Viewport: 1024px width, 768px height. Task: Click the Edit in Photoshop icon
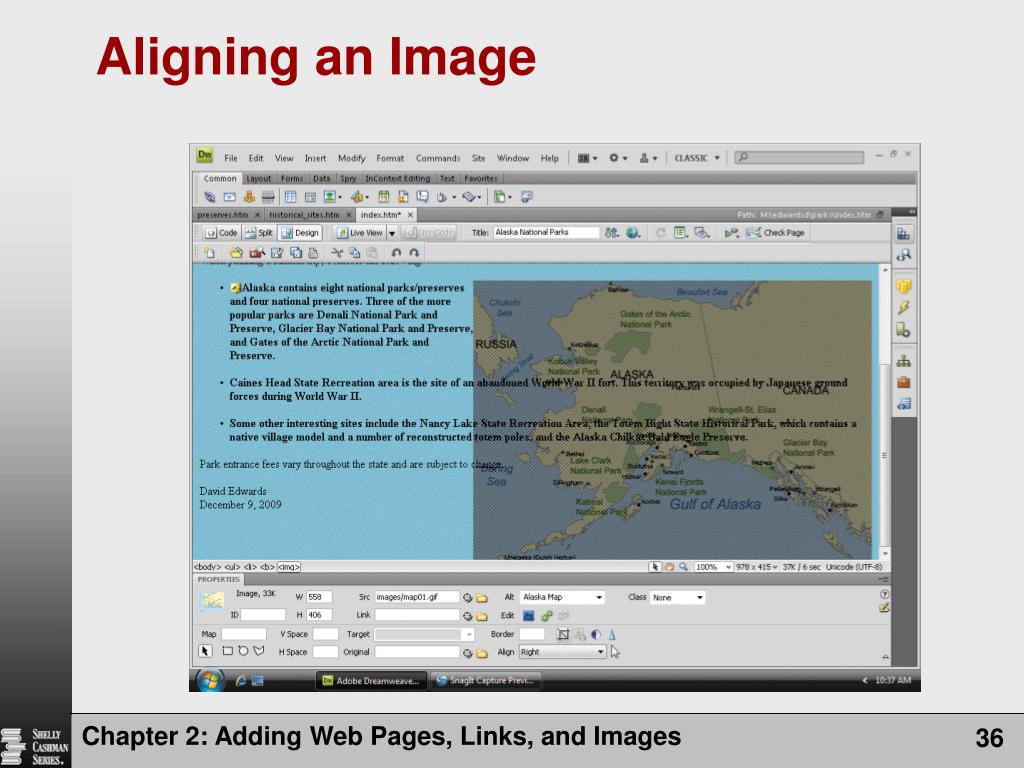529,615
